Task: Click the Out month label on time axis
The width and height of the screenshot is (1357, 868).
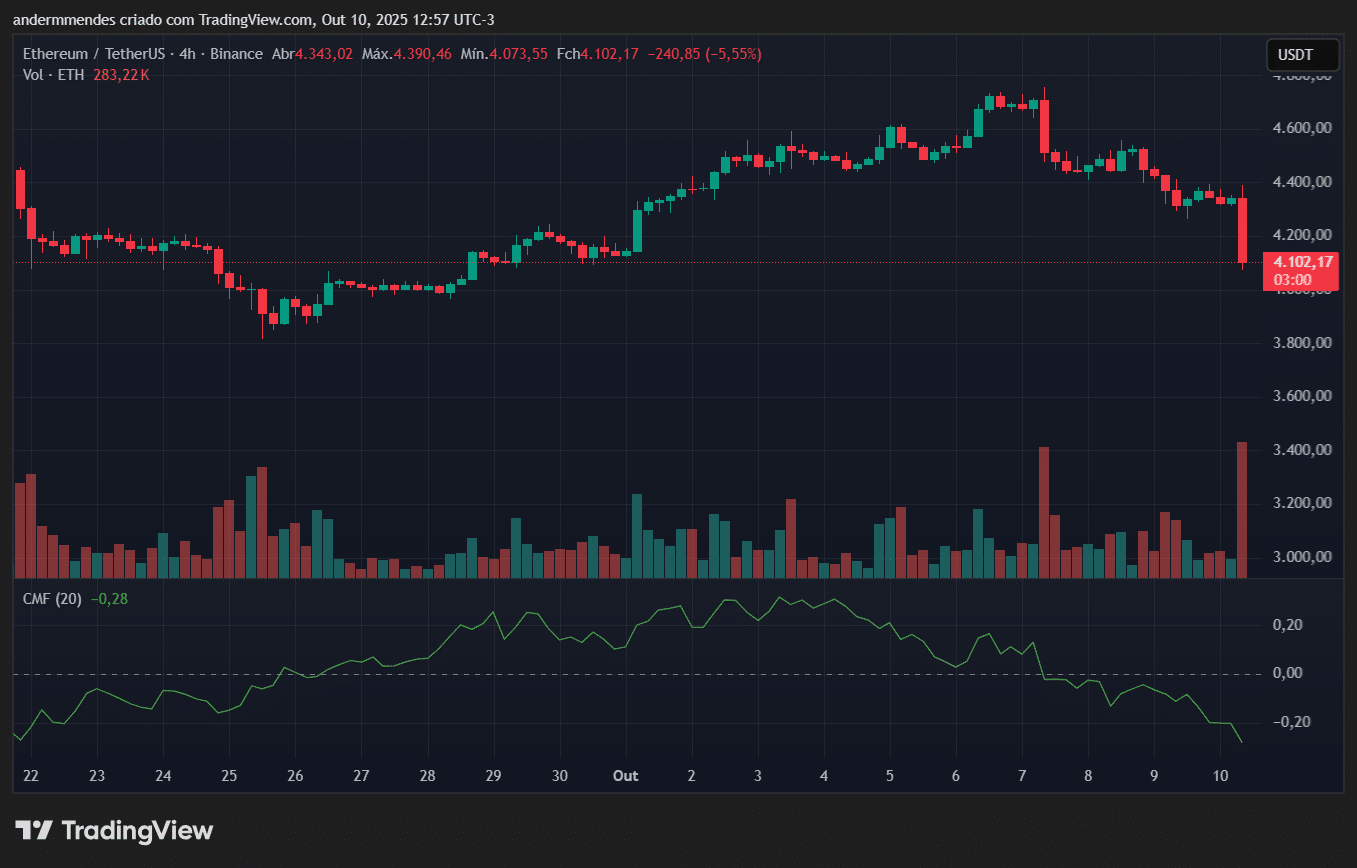Action: click(626, 776)
